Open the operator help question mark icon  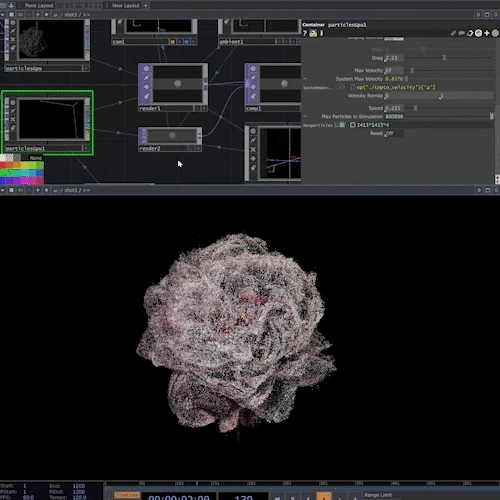pyautogui.click(x=305, y=33)
